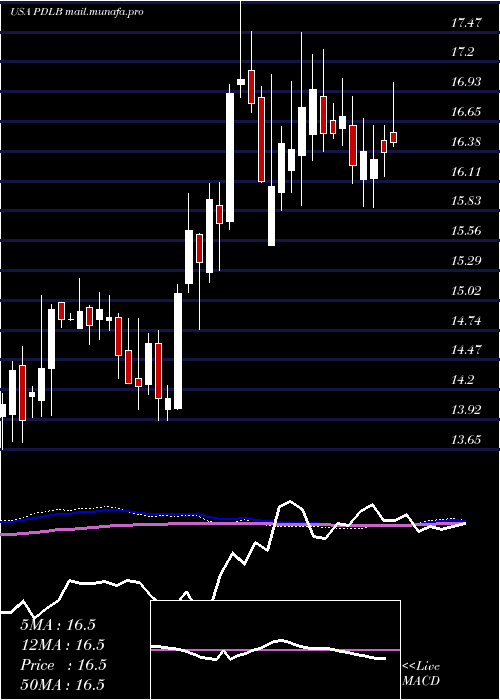The width and height of the screenshot is (500, 700).
Task: Click the '<<Live MACD' label
Action: click(421, 673)
